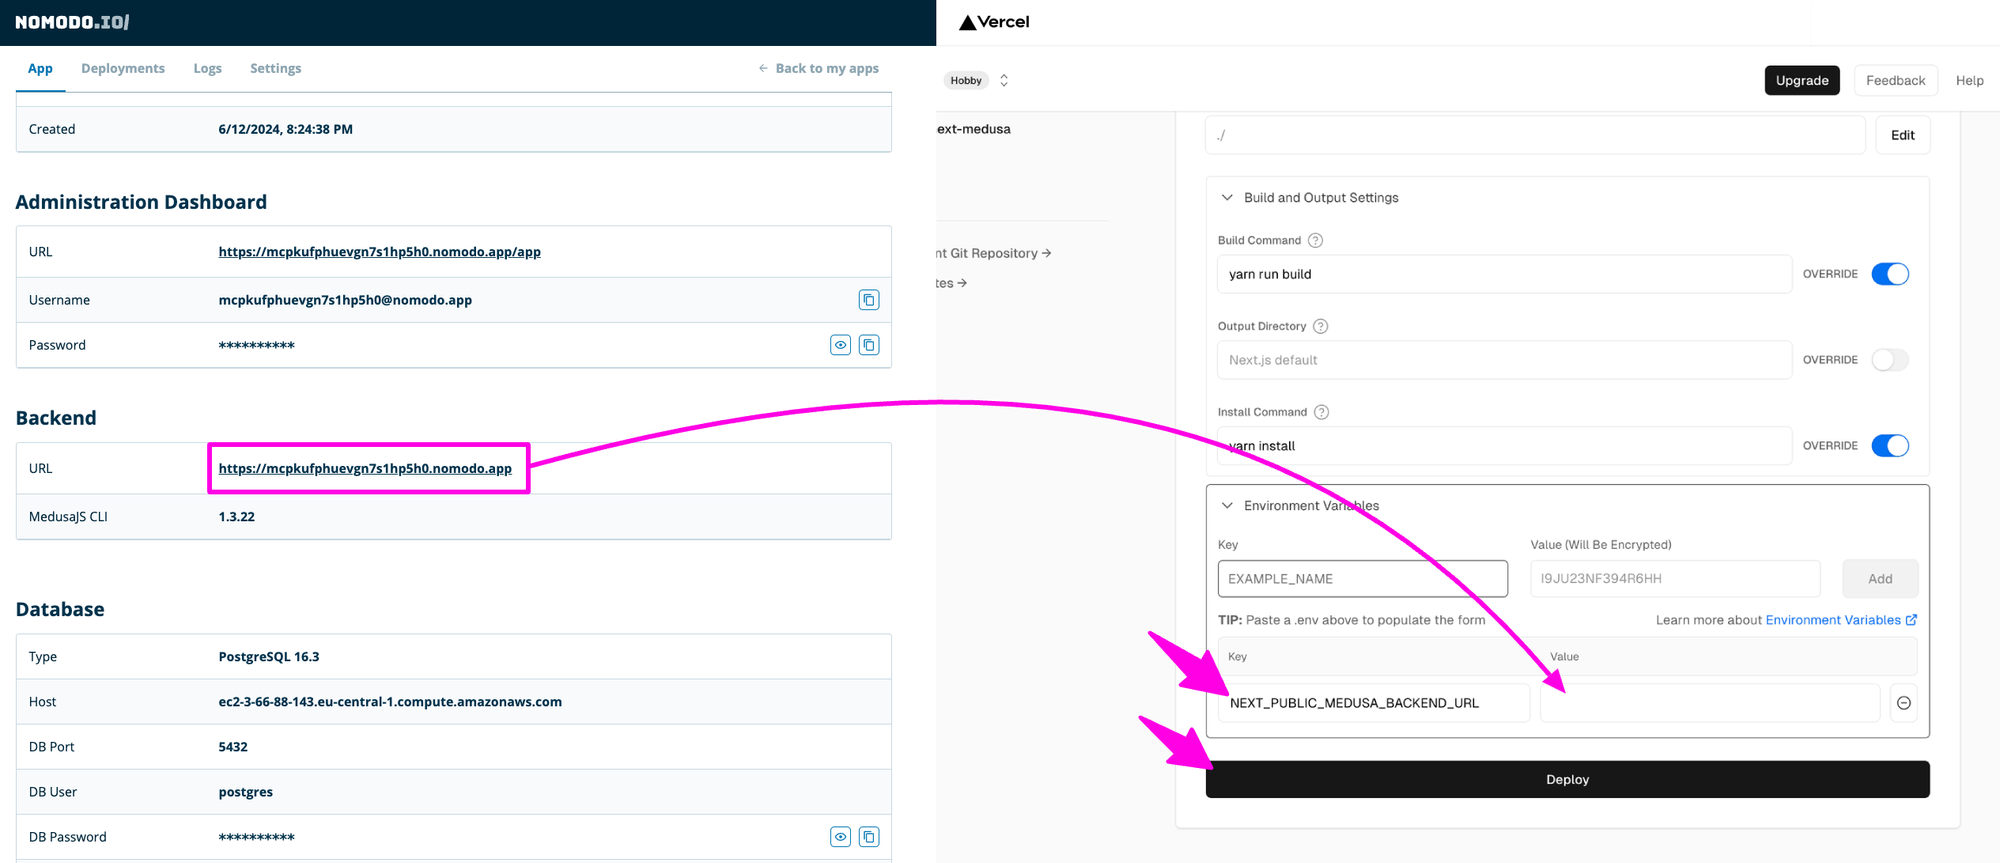Open the Backend URL link
The width and height of the screenshot is (2000, 863).
(365, 468)
